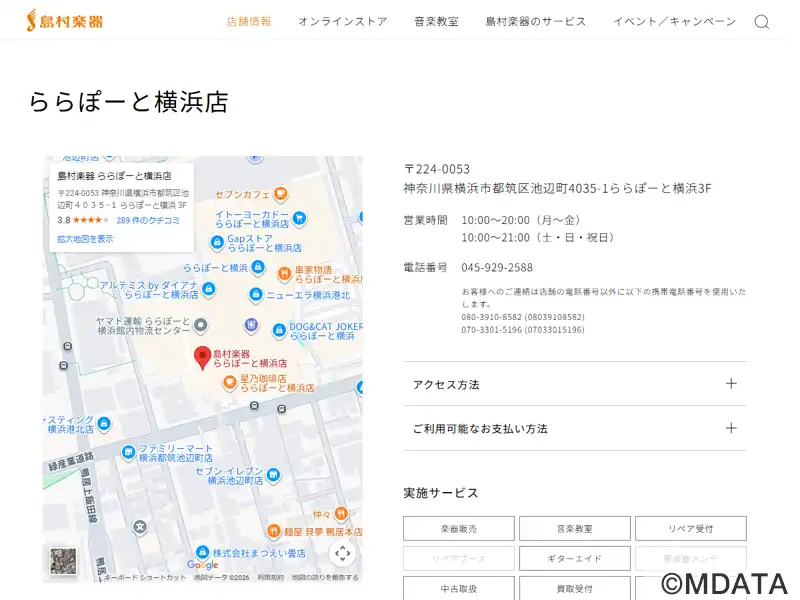Click 拡大地図を表示 link

click(x=85, y=239)
